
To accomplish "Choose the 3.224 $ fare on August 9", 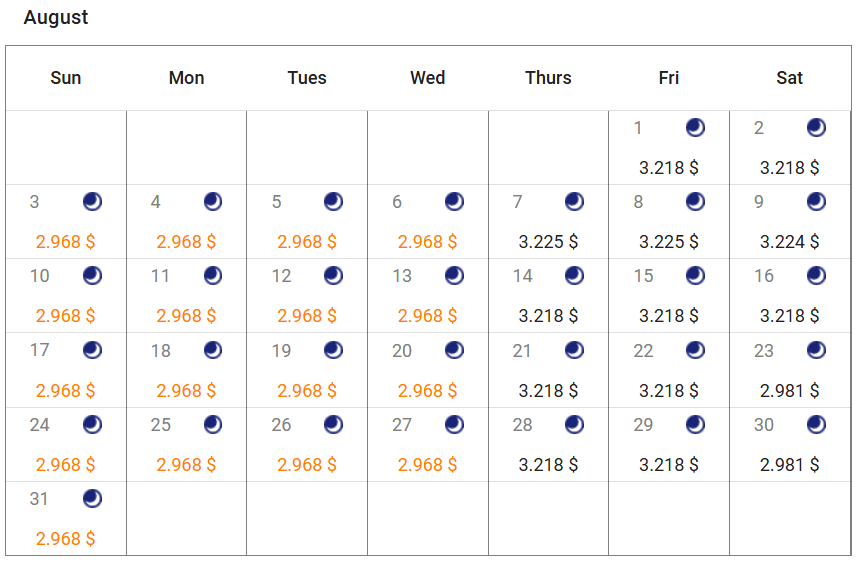I will point(789,242).
